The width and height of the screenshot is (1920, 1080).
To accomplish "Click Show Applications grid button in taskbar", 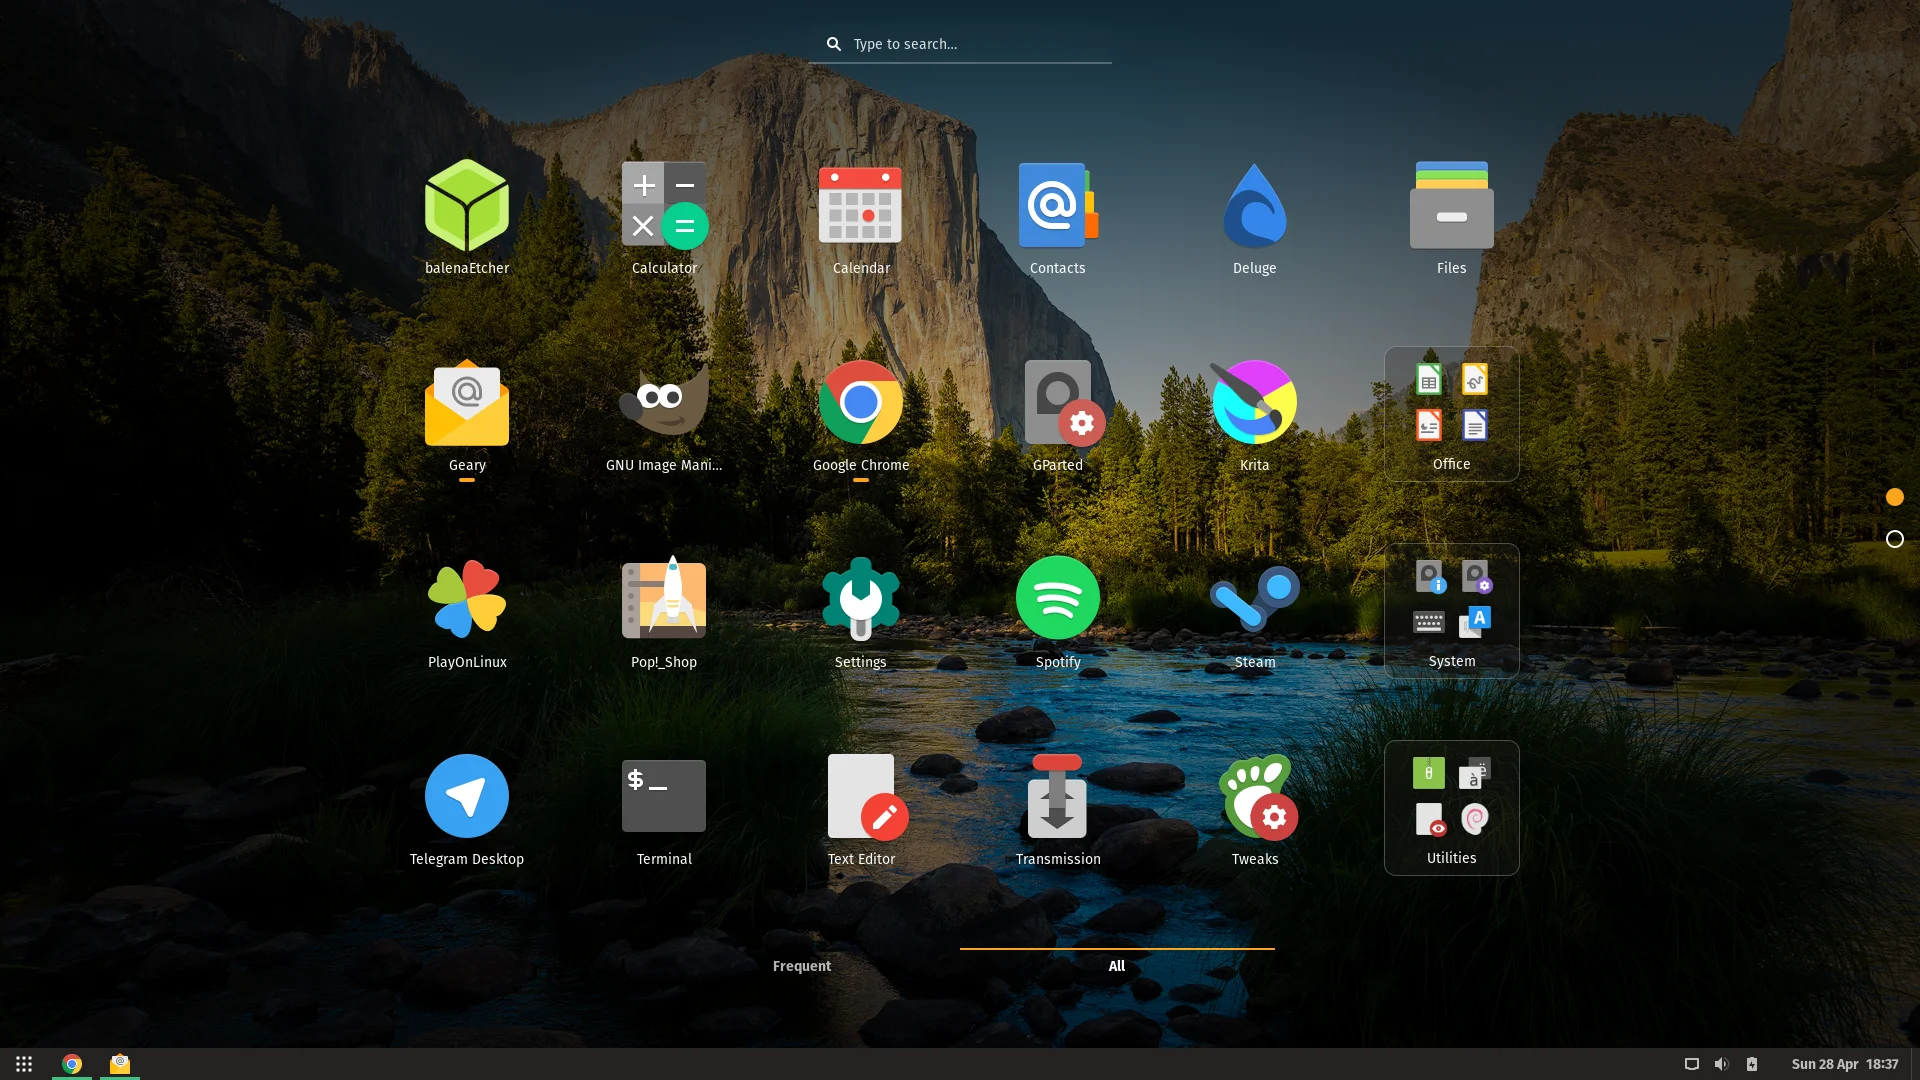I will pyautogui.click(x=24, y=1064).
